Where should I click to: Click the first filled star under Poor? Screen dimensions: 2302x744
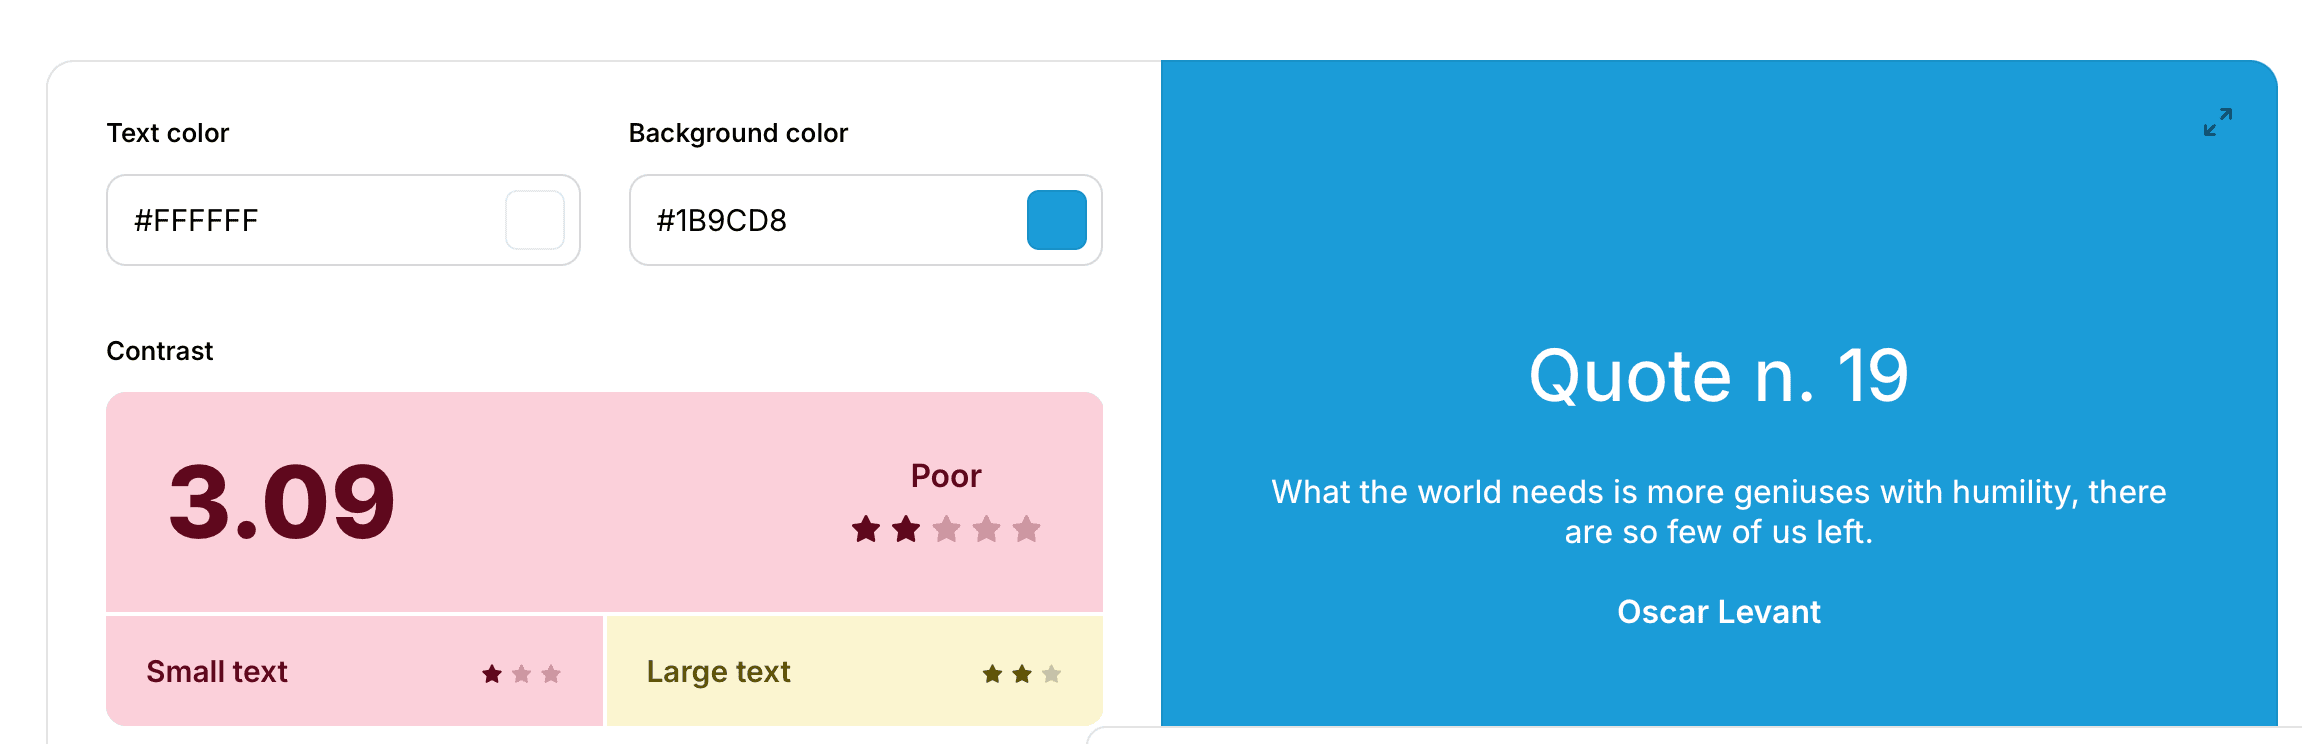(866, 529)
